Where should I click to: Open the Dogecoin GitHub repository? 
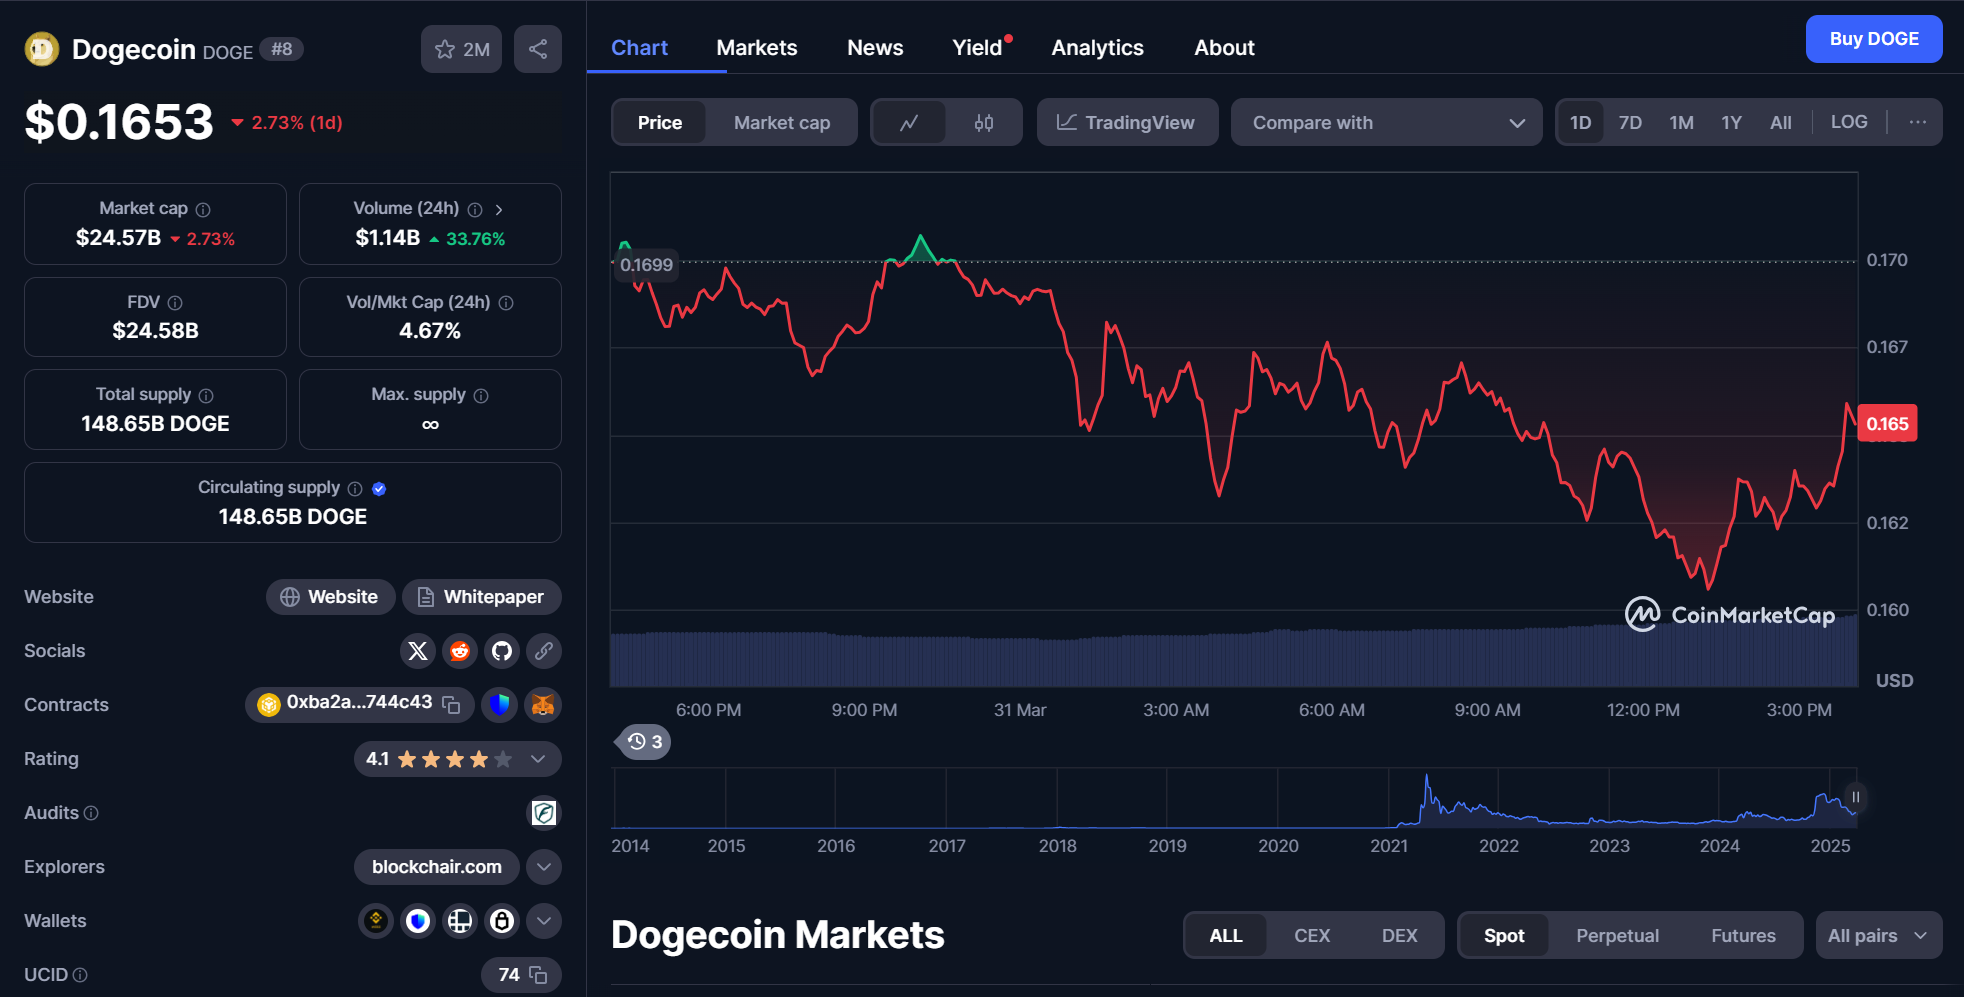(x=501, y=651)
